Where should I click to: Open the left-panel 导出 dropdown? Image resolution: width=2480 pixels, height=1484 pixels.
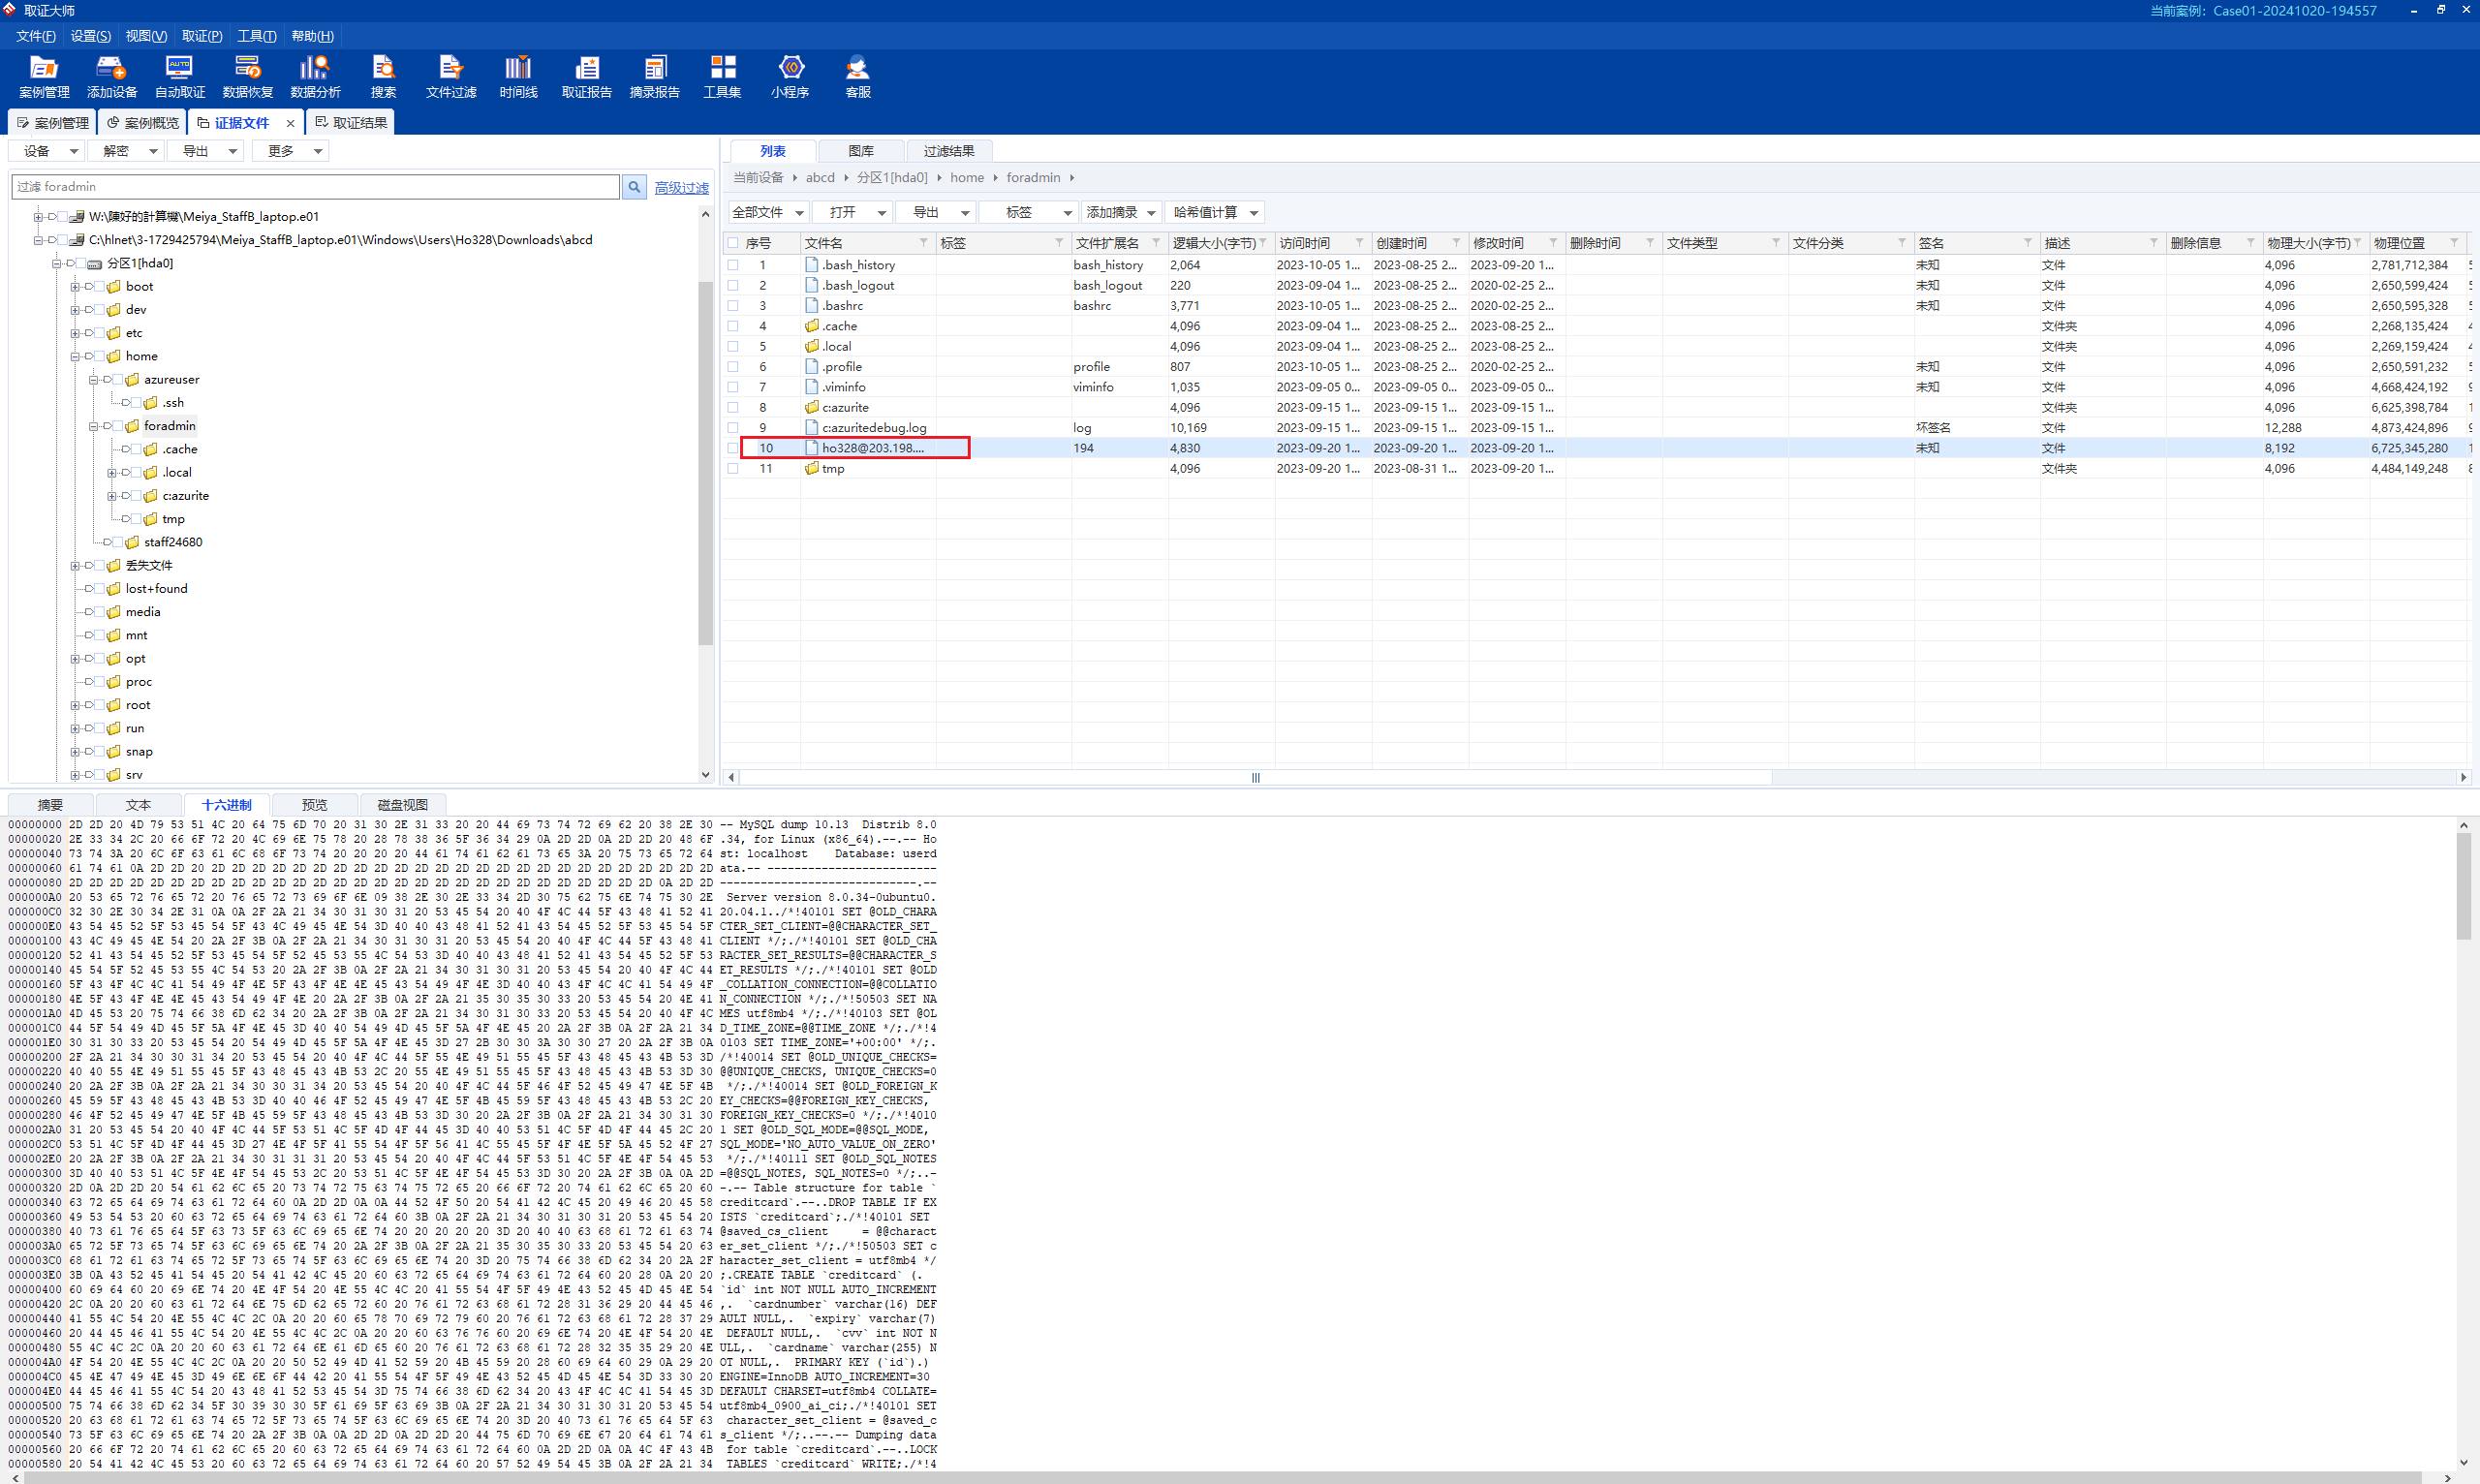[x=206, y=151]
